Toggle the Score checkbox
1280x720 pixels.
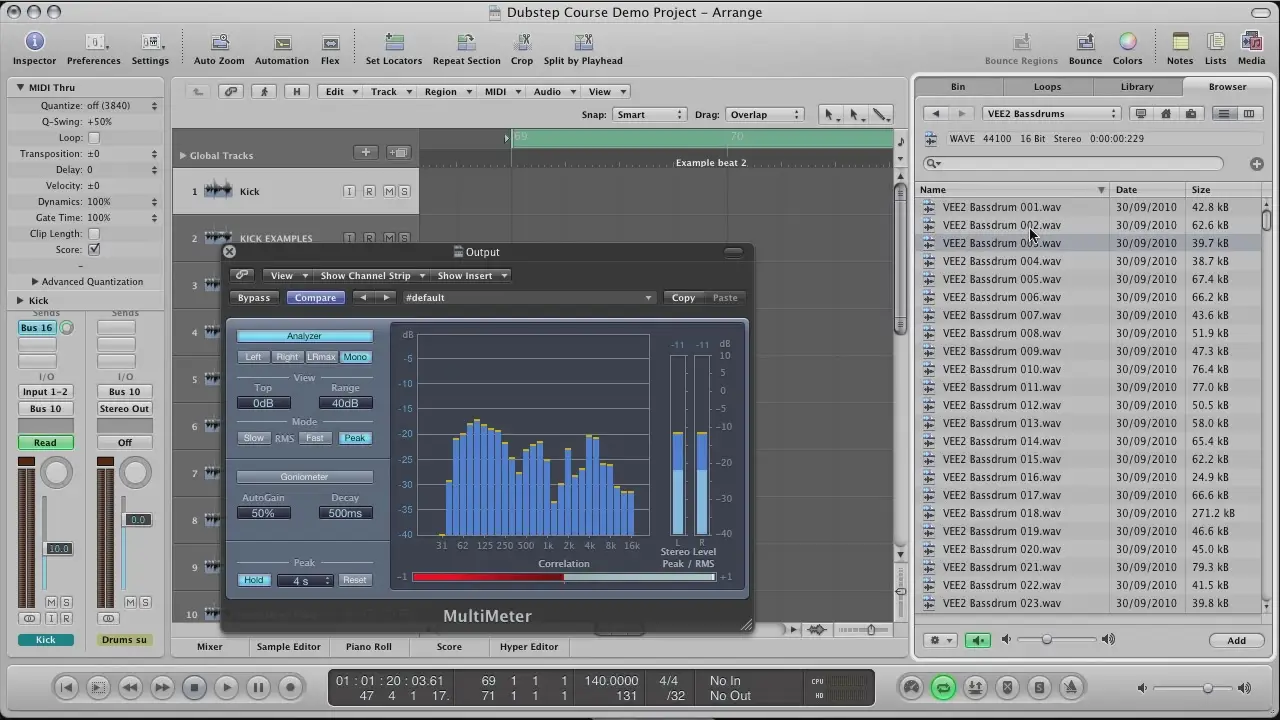94,250
